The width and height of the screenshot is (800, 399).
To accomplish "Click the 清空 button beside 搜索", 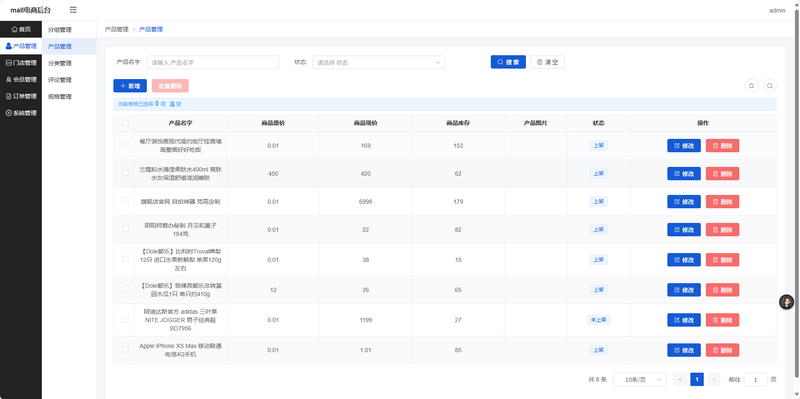I will 547,62.
